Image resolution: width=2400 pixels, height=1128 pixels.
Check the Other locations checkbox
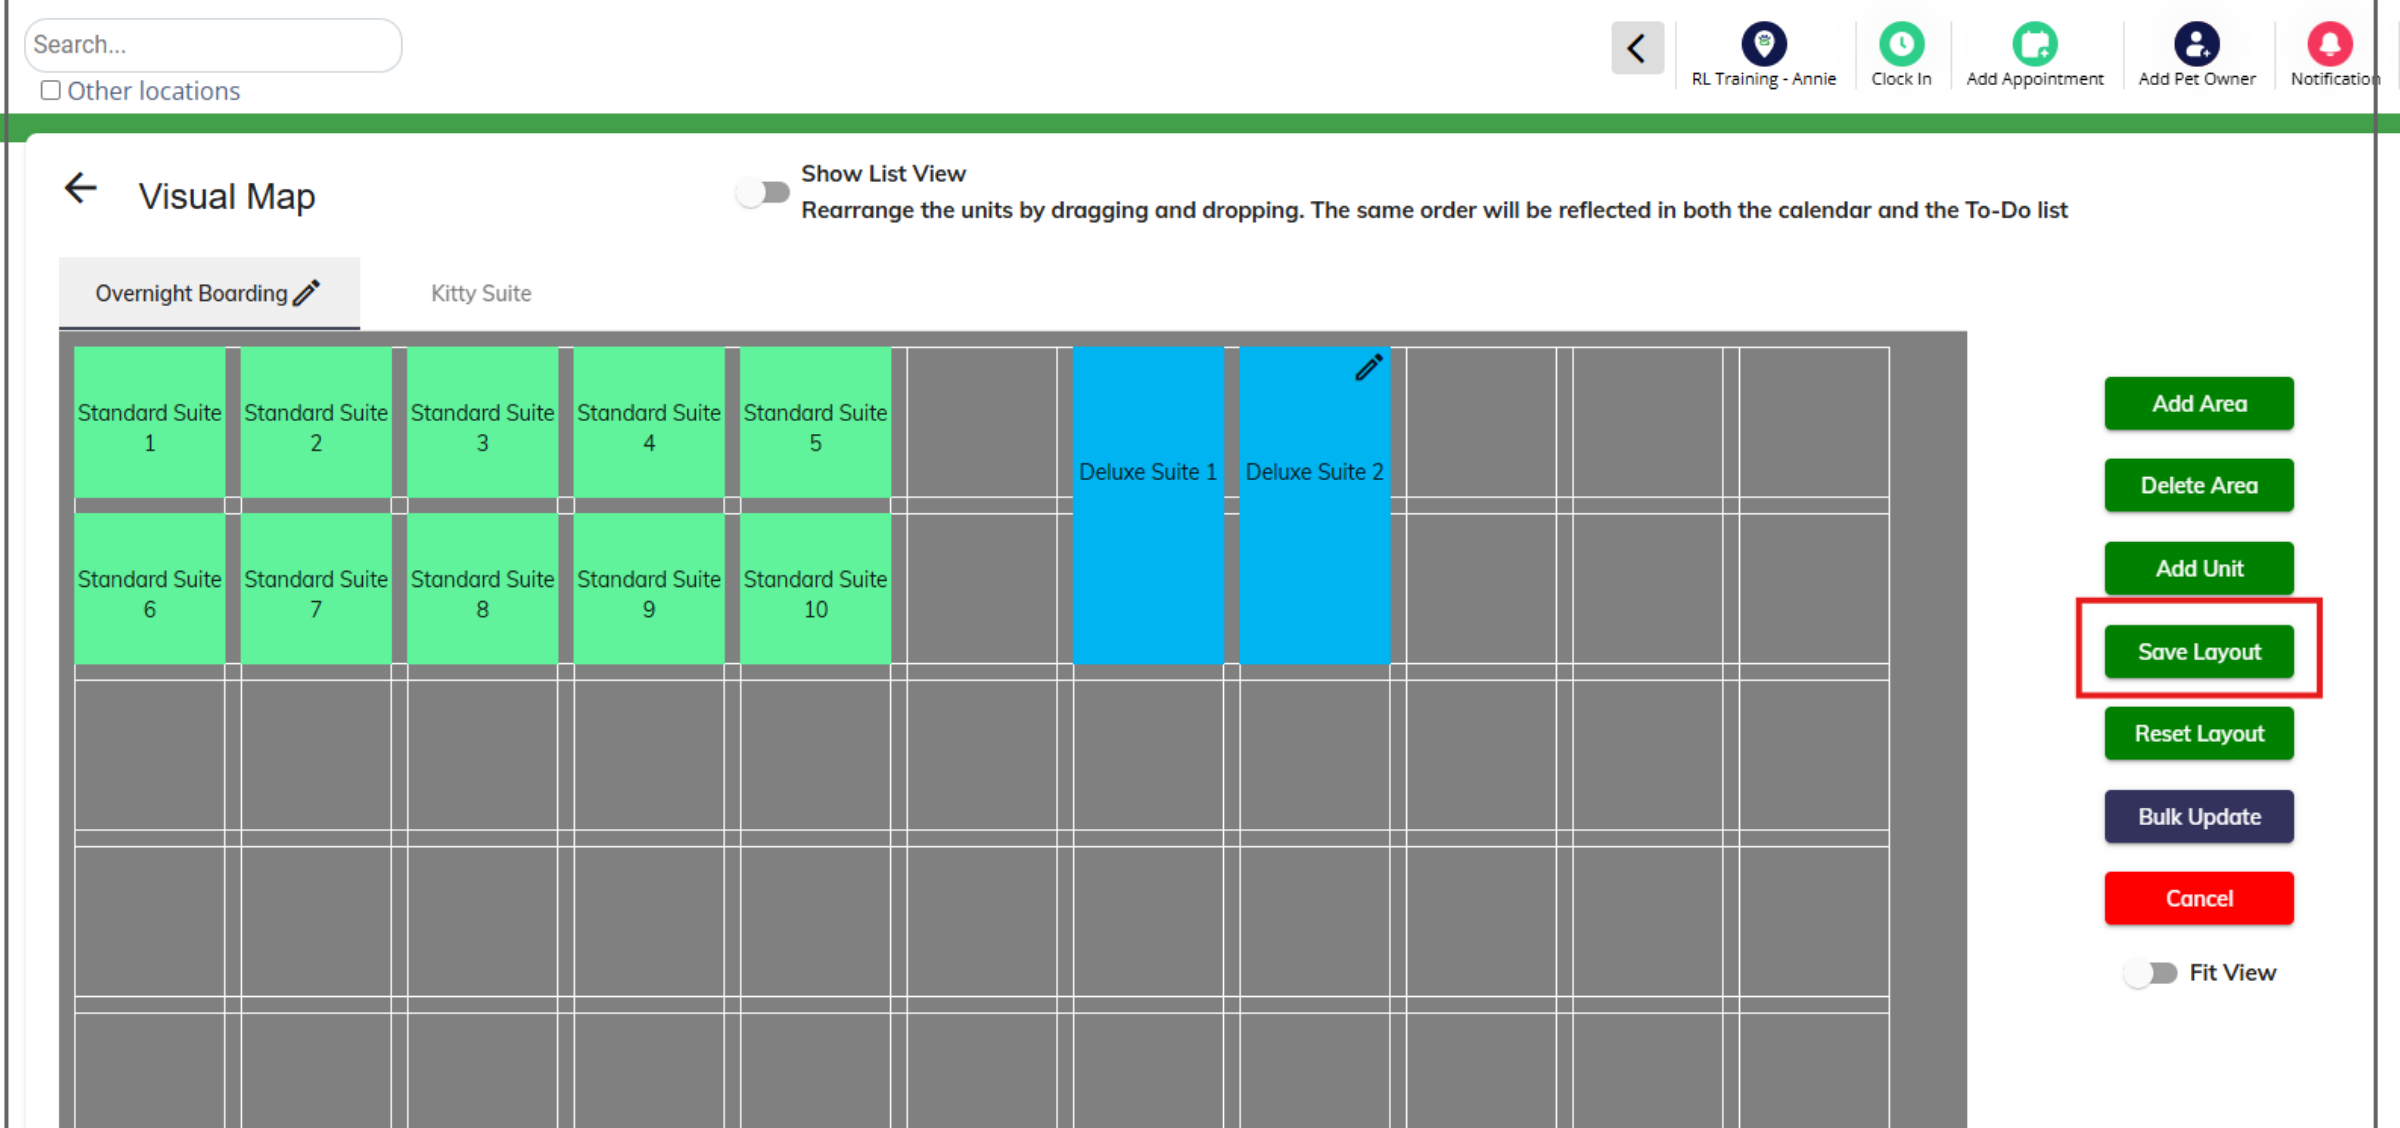point(51,91)
